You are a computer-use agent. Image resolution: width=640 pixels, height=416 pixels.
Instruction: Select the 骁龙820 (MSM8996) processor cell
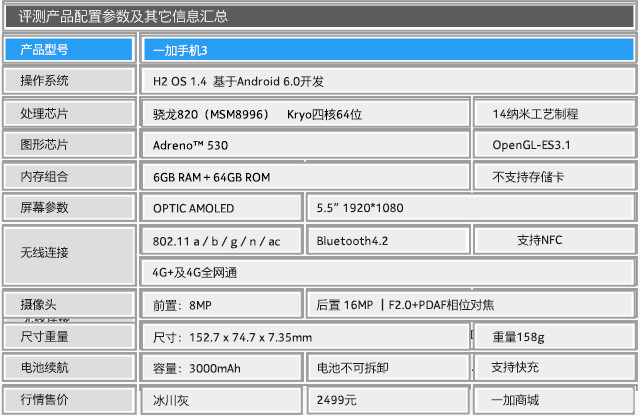coord(305,114)
